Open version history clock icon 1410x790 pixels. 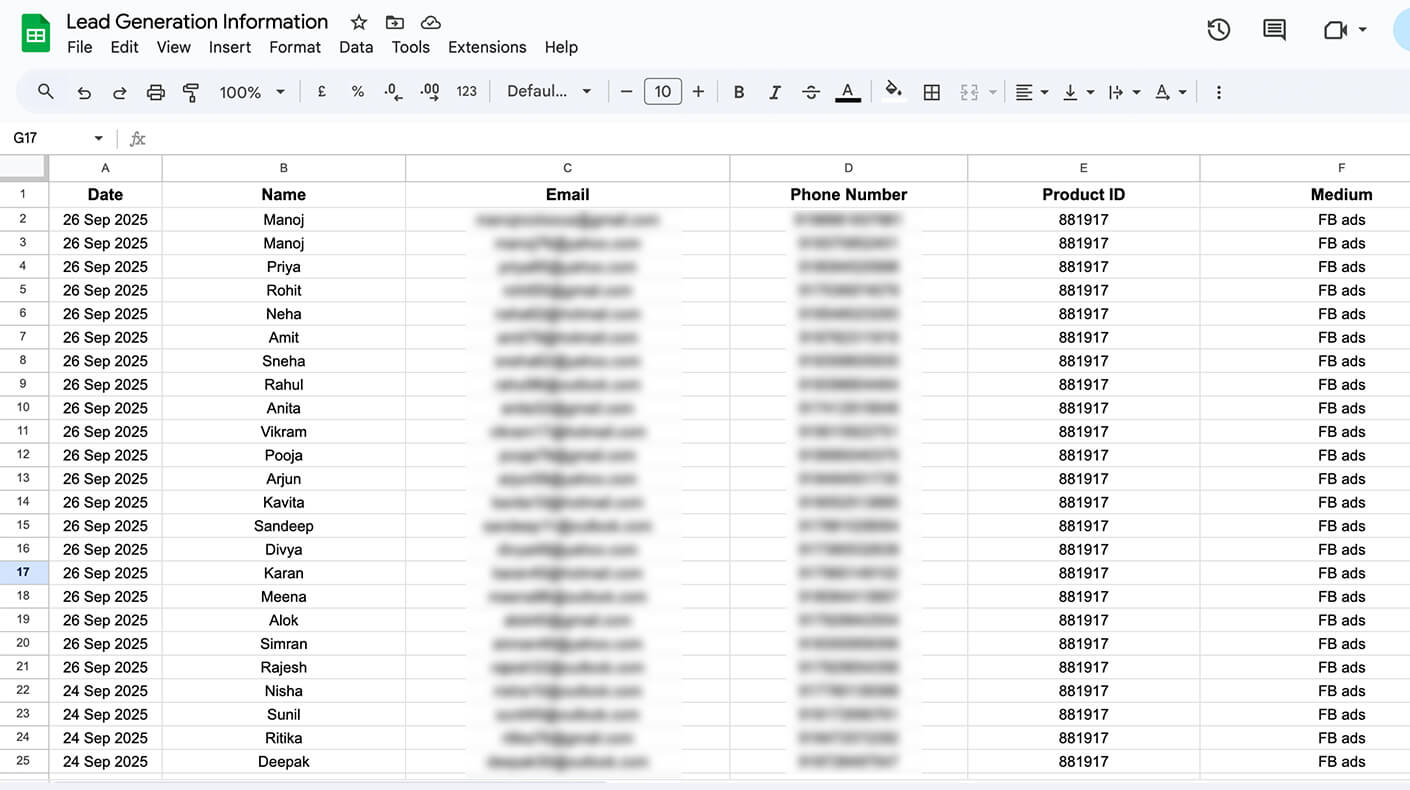1218,30
